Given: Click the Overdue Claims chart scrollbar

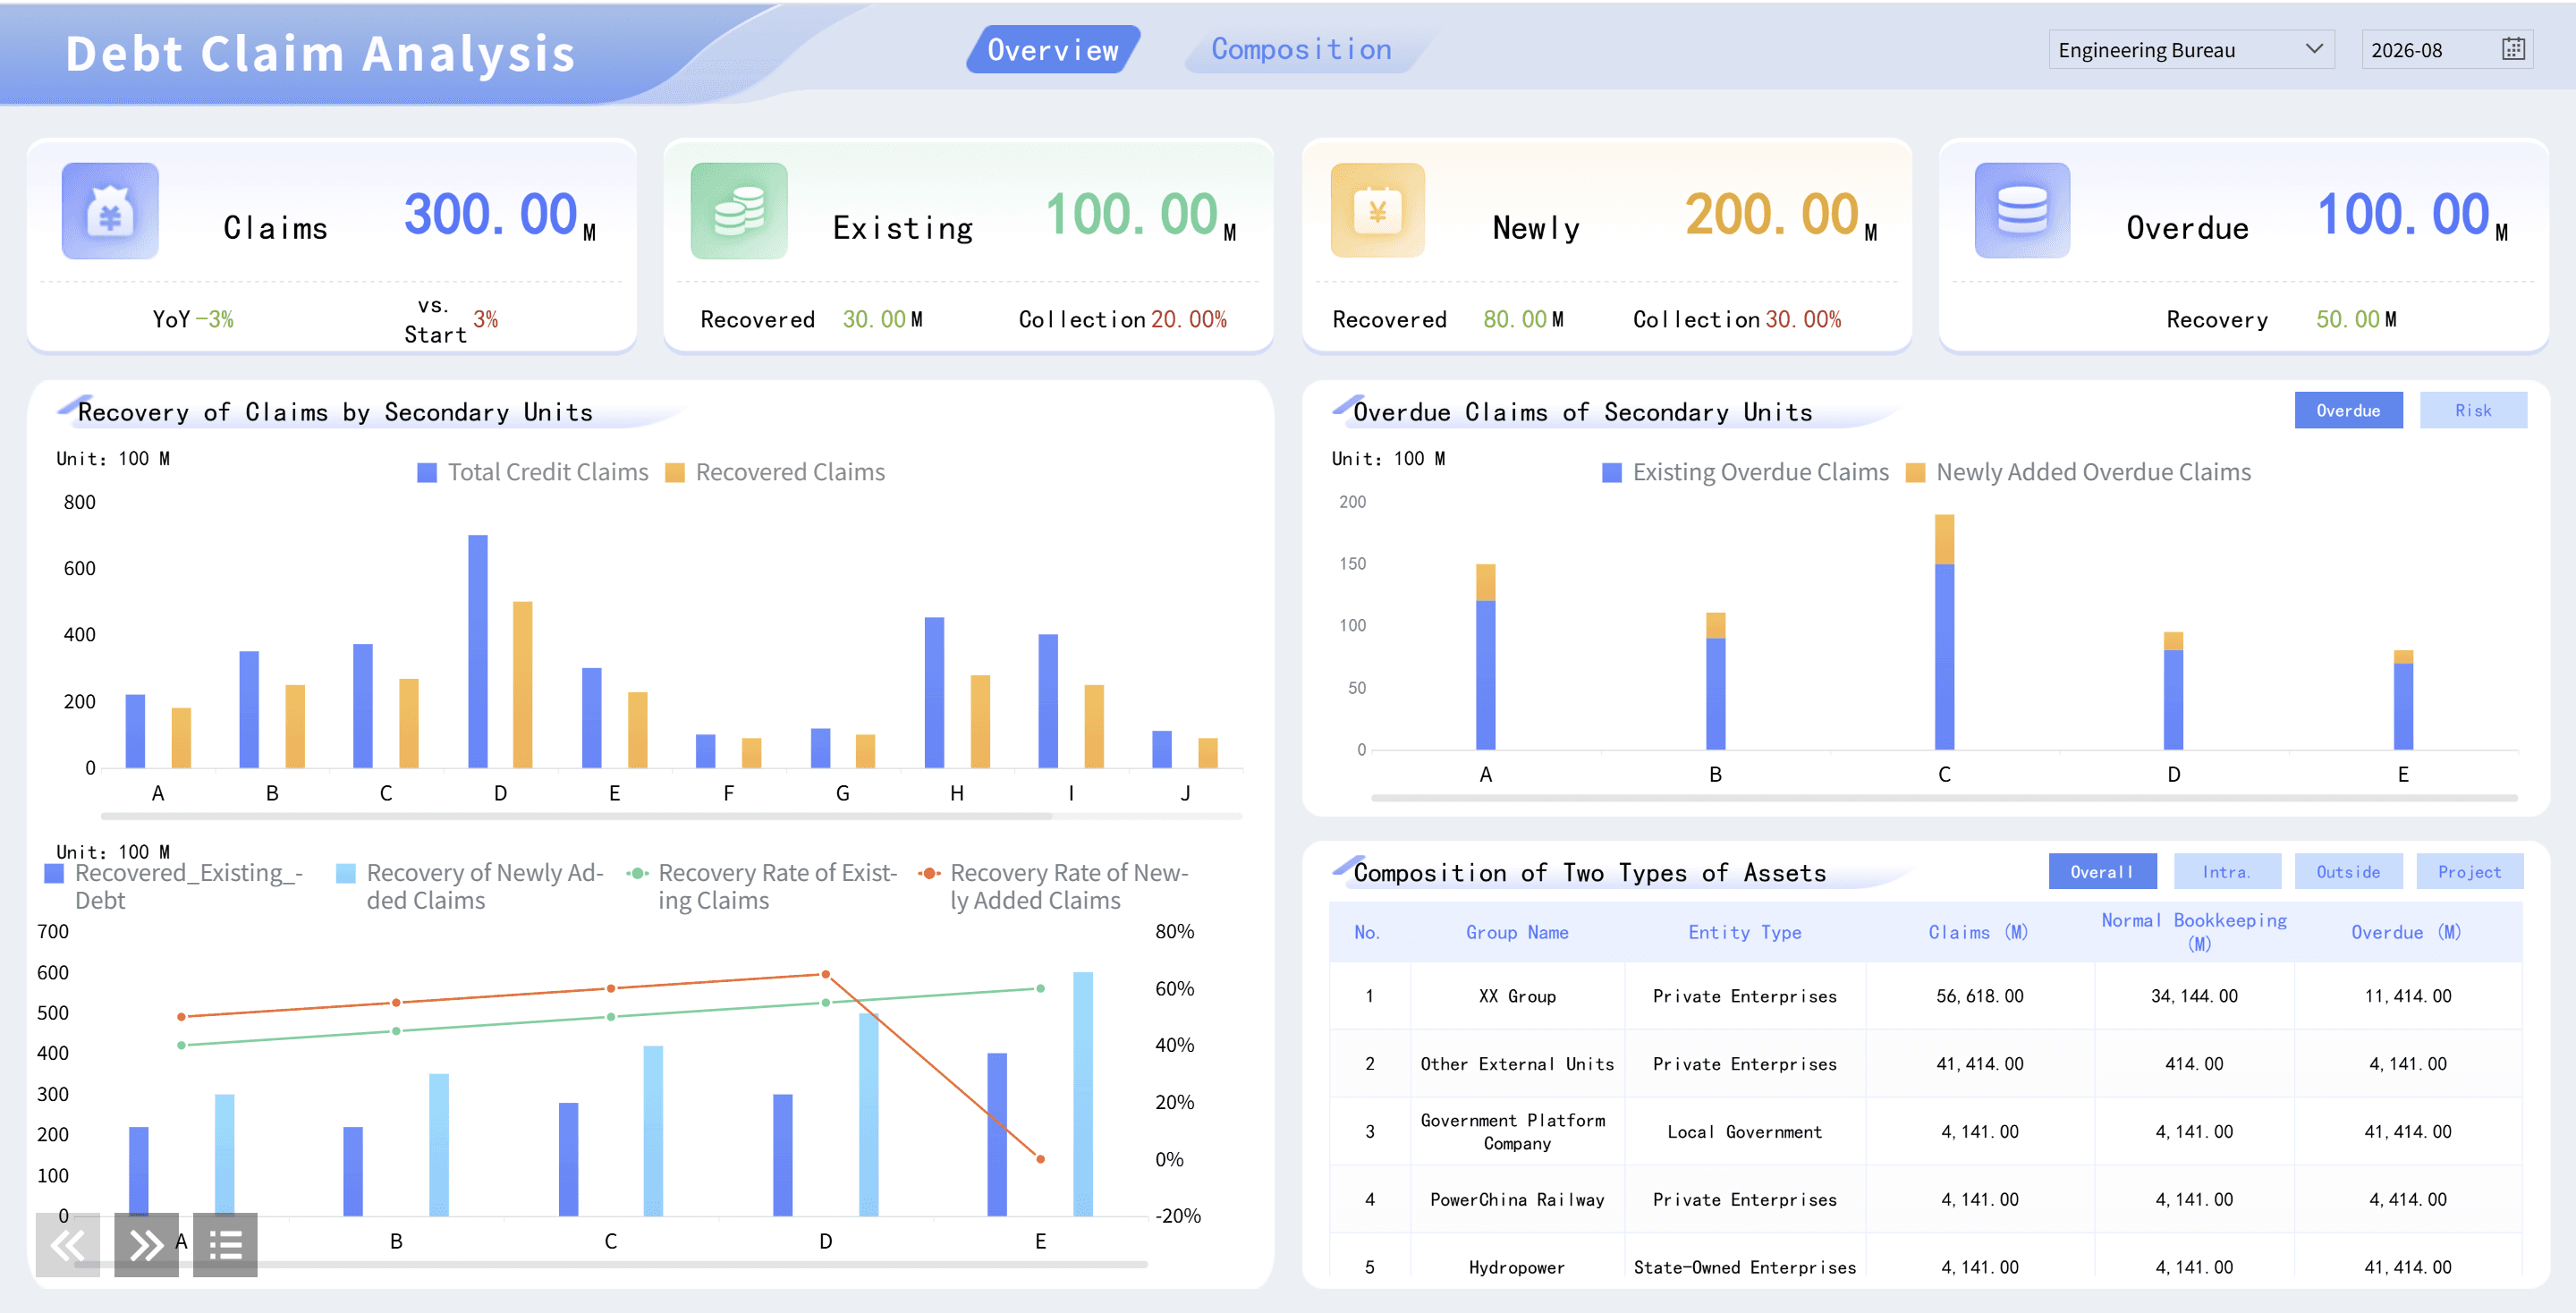Looking at the screenshot, I should (x=1944, y=798).
